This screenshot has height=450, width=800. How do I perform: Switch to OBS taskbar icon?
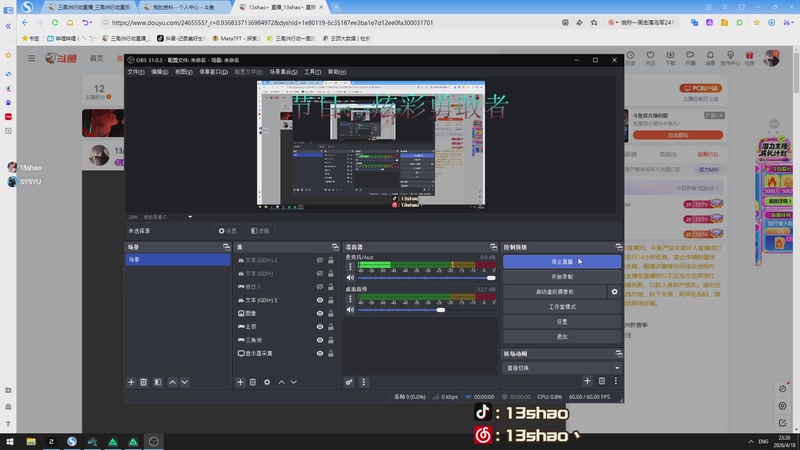pos(154,442)
